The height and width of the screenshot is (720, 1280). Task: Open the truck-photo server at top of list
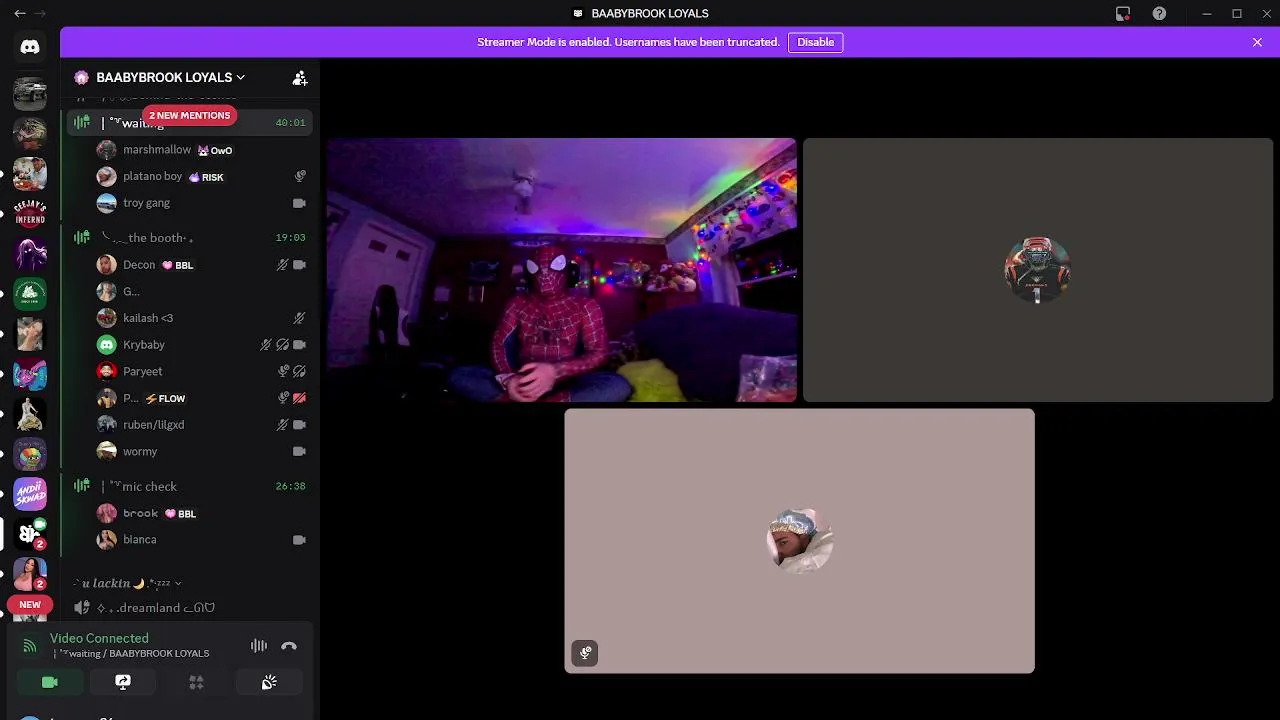tap(30, 94)
